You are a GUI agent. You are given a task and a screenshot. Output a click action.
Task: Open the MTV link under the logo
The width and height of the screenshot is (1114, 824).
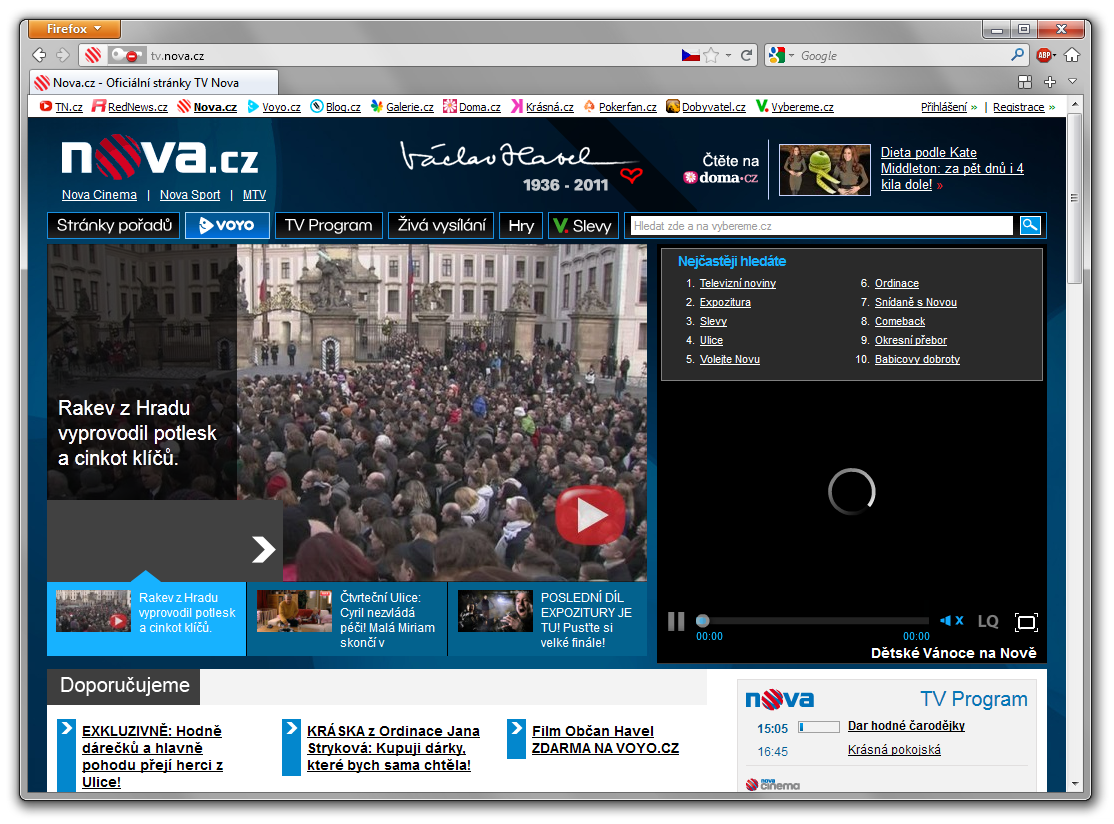254,195
